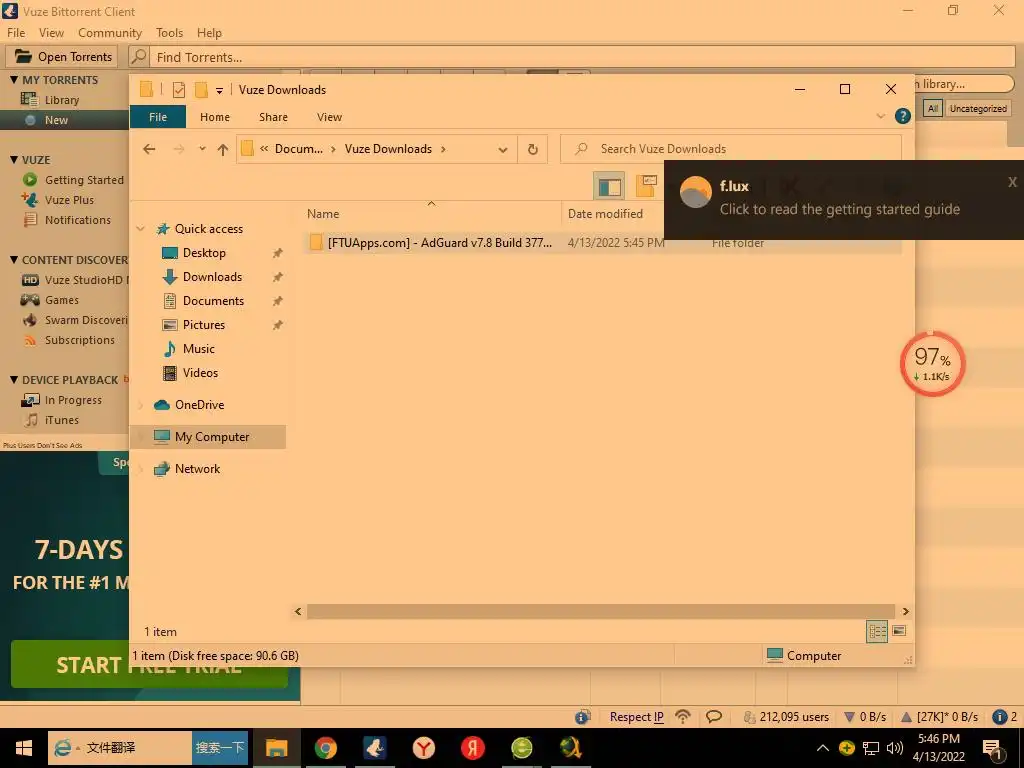Click the Explorer horizontal scrollbar track
The image size is (1024, 768).
(x=601, y=611)
